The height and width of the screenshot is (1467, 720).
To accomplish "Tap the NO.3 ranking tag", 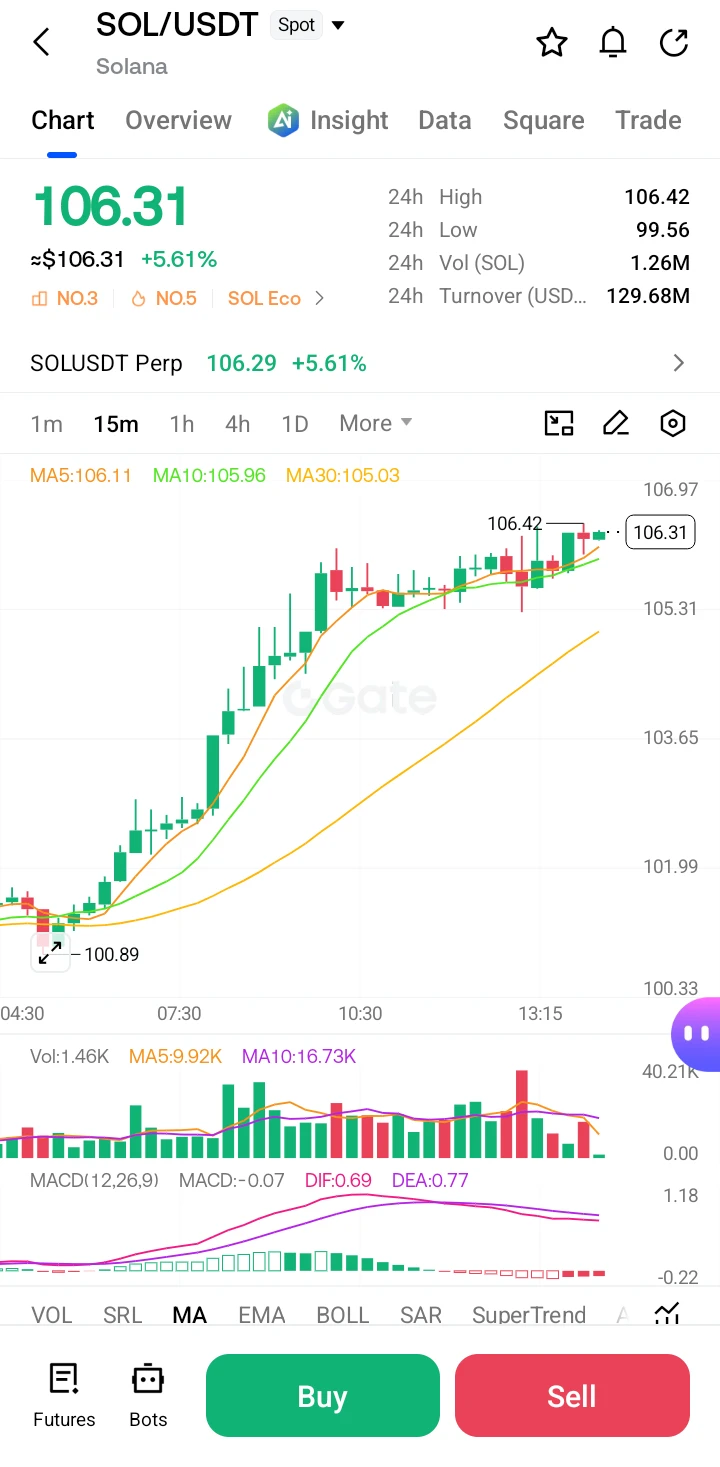I will click(65, 298).
